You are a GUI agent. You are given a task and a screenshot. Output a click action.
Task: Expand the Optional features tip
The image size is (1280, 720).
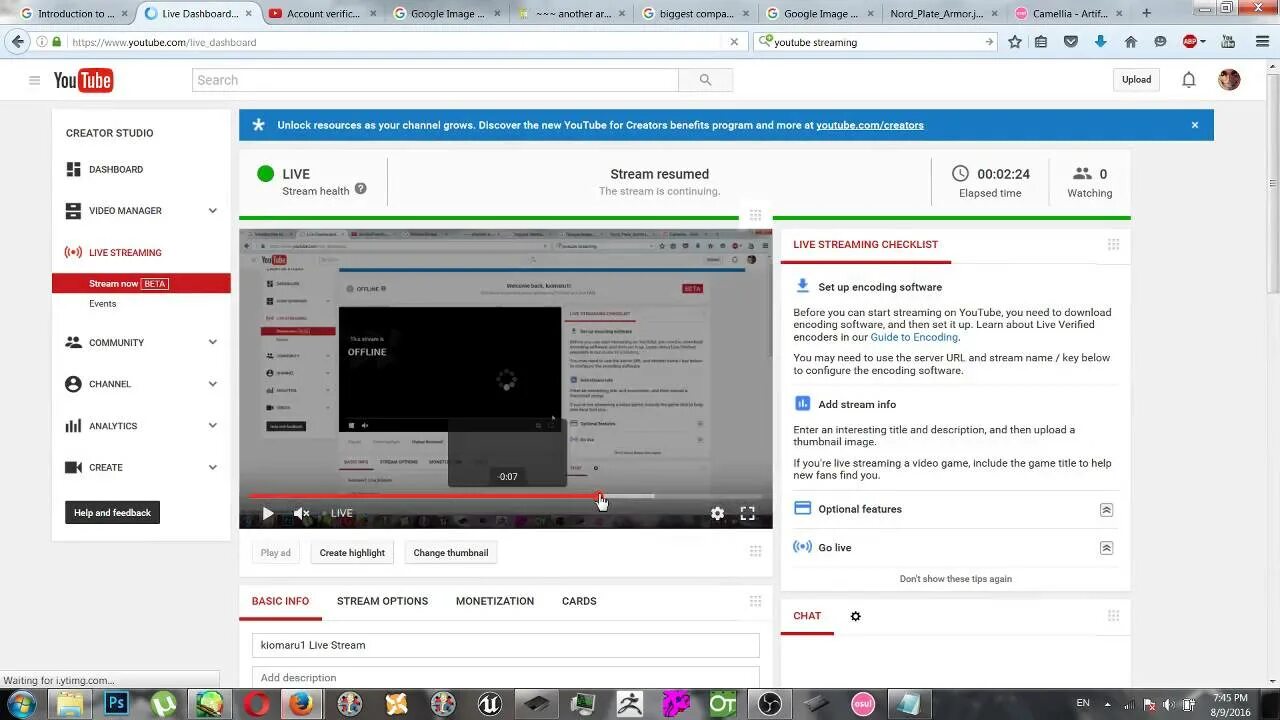click(1106, 510)
